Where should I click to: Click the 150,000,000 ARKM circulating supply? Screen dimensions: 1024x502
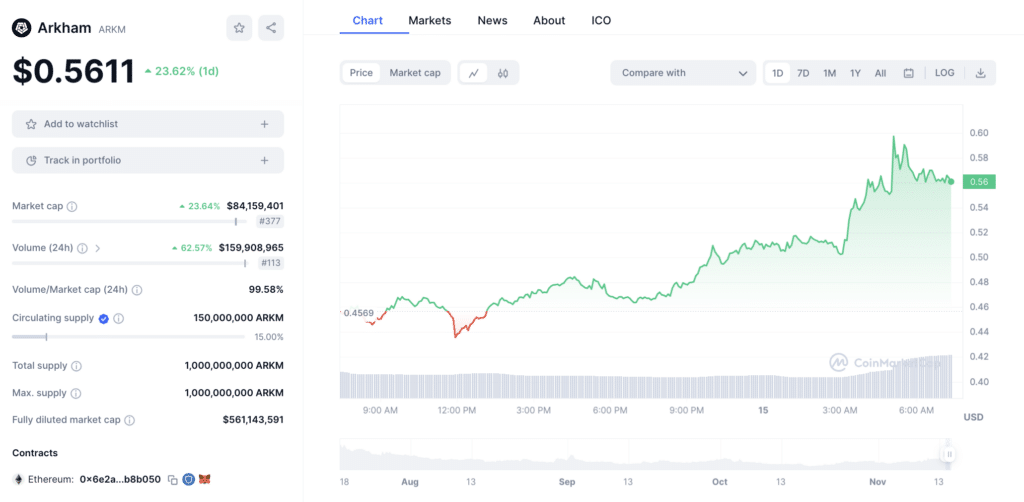pyautogui.click(x=238, y=319)
